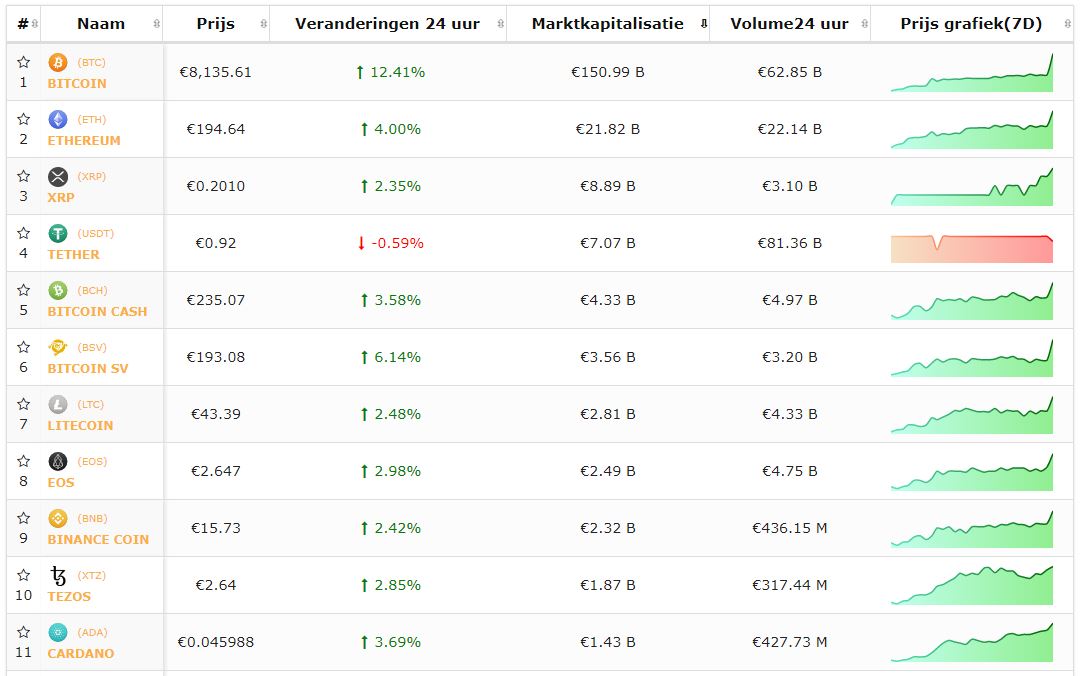Sort by the Prijs column arrows
Screen dimensions: 1081x676
coord(263,24)
